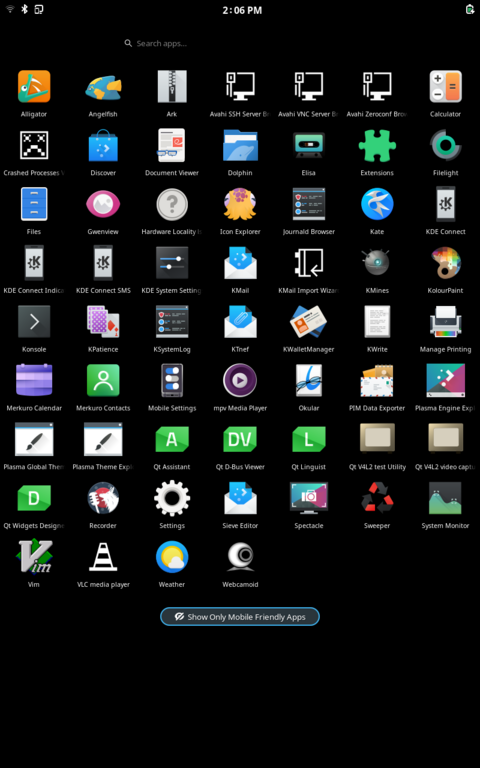Open Okular document viewer
This screenshot has width=480, height=768.
click(x=309, y=381)
